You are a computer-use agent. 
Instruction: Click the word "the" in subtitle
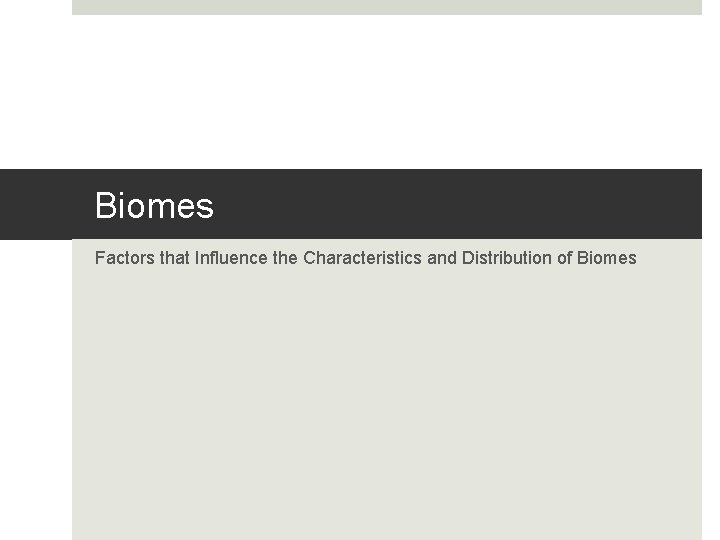tap(285, 258)
